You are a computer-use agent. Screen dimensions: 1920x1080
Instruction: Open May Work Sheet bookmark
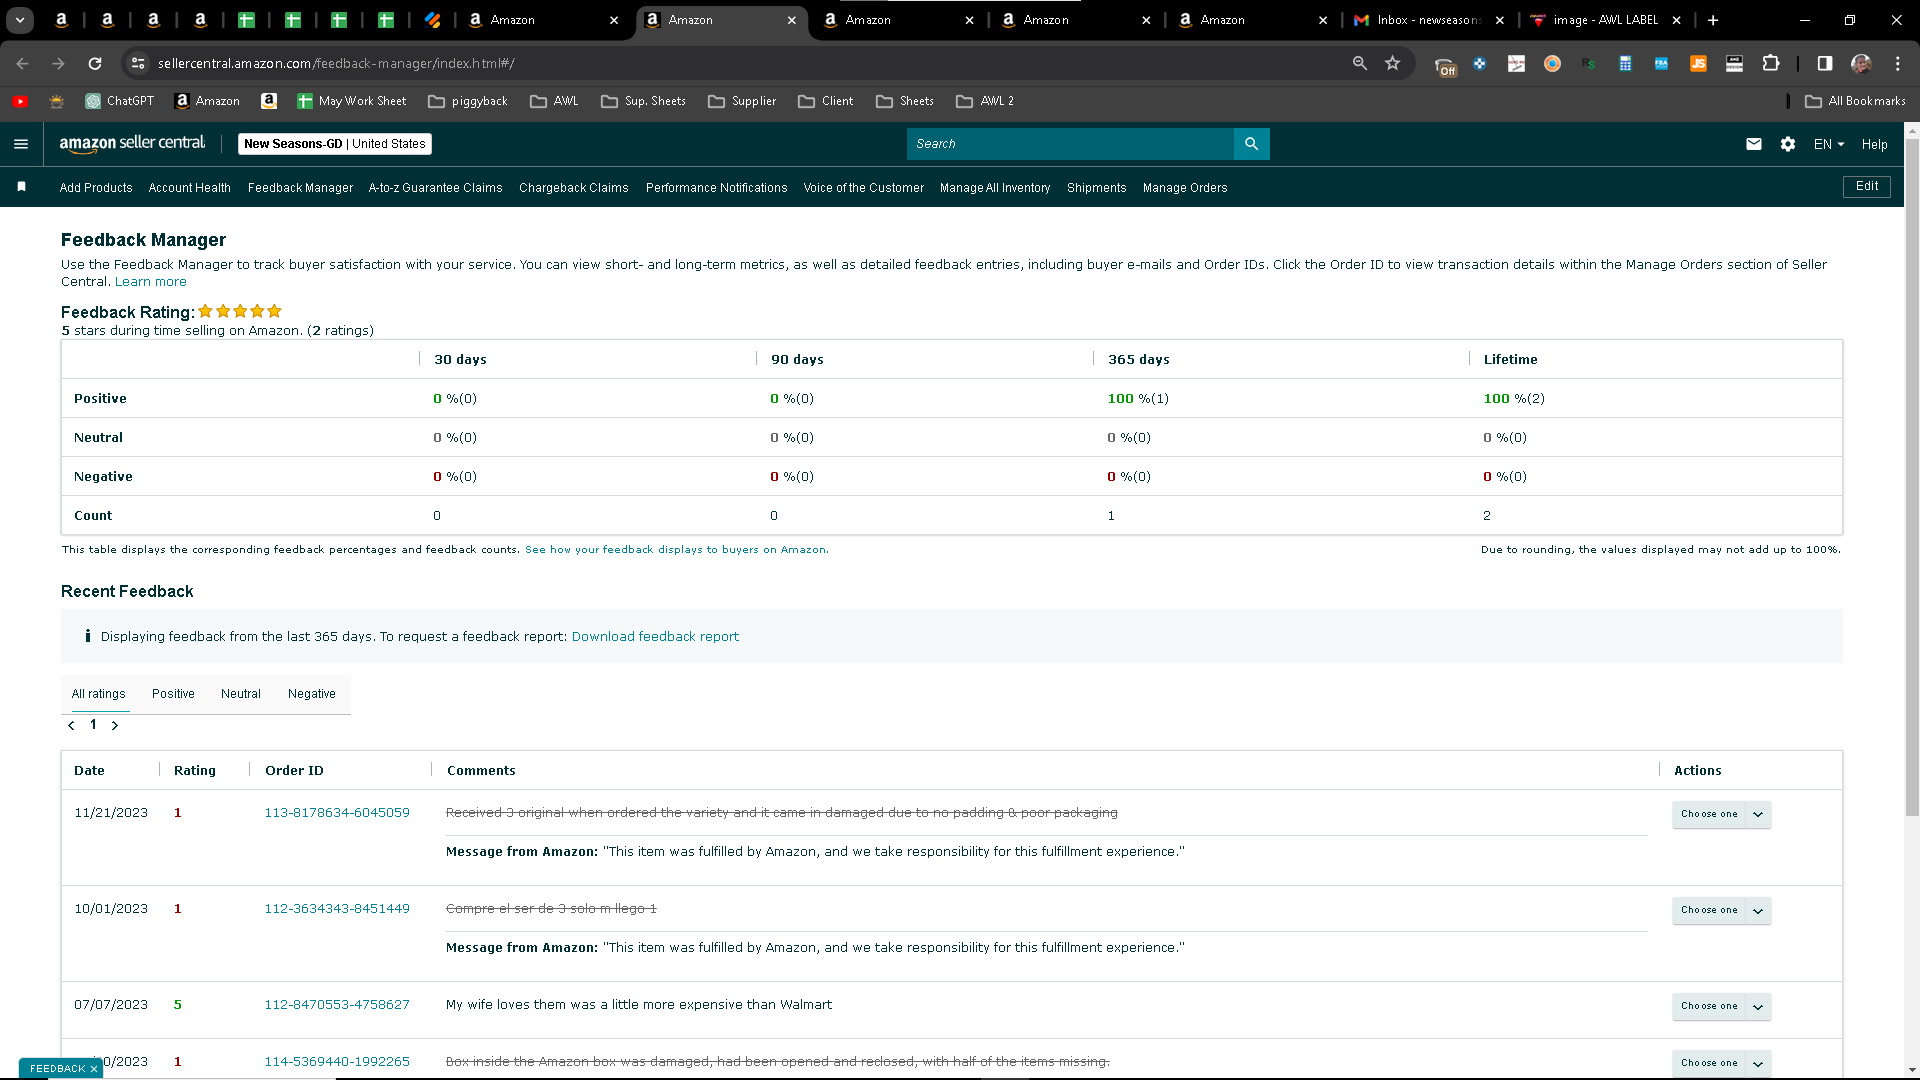point(352,101)
